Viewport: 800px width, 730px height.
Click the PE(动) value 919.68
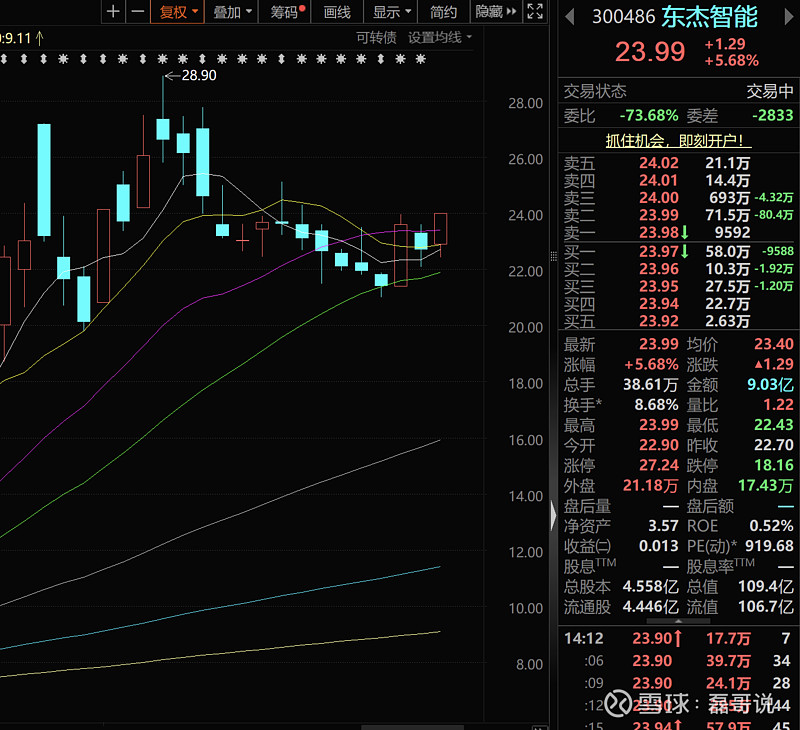(x=769, y=546)
